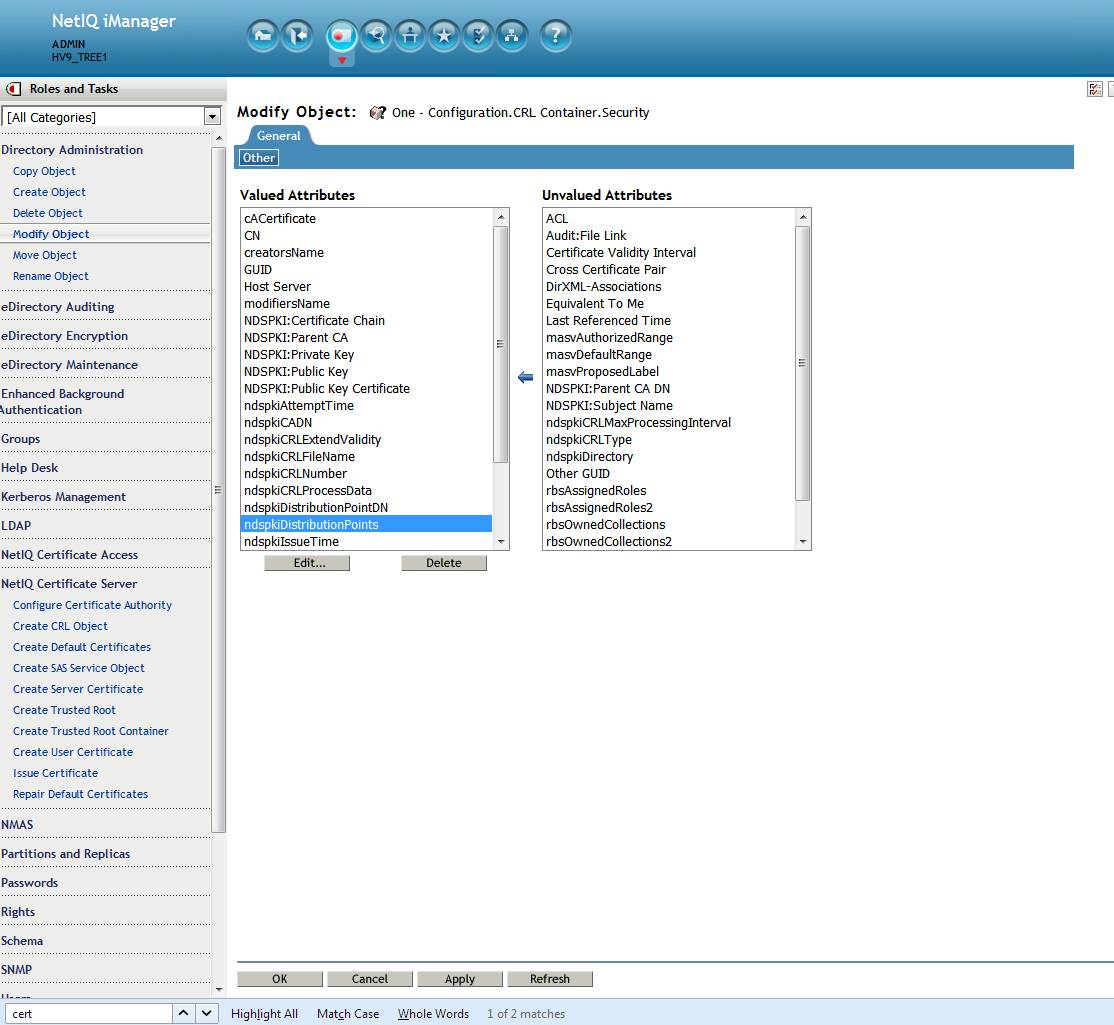This screenshot has width=1114, height=1025.
Task: Click the OK button
Action: click(280, 979)
